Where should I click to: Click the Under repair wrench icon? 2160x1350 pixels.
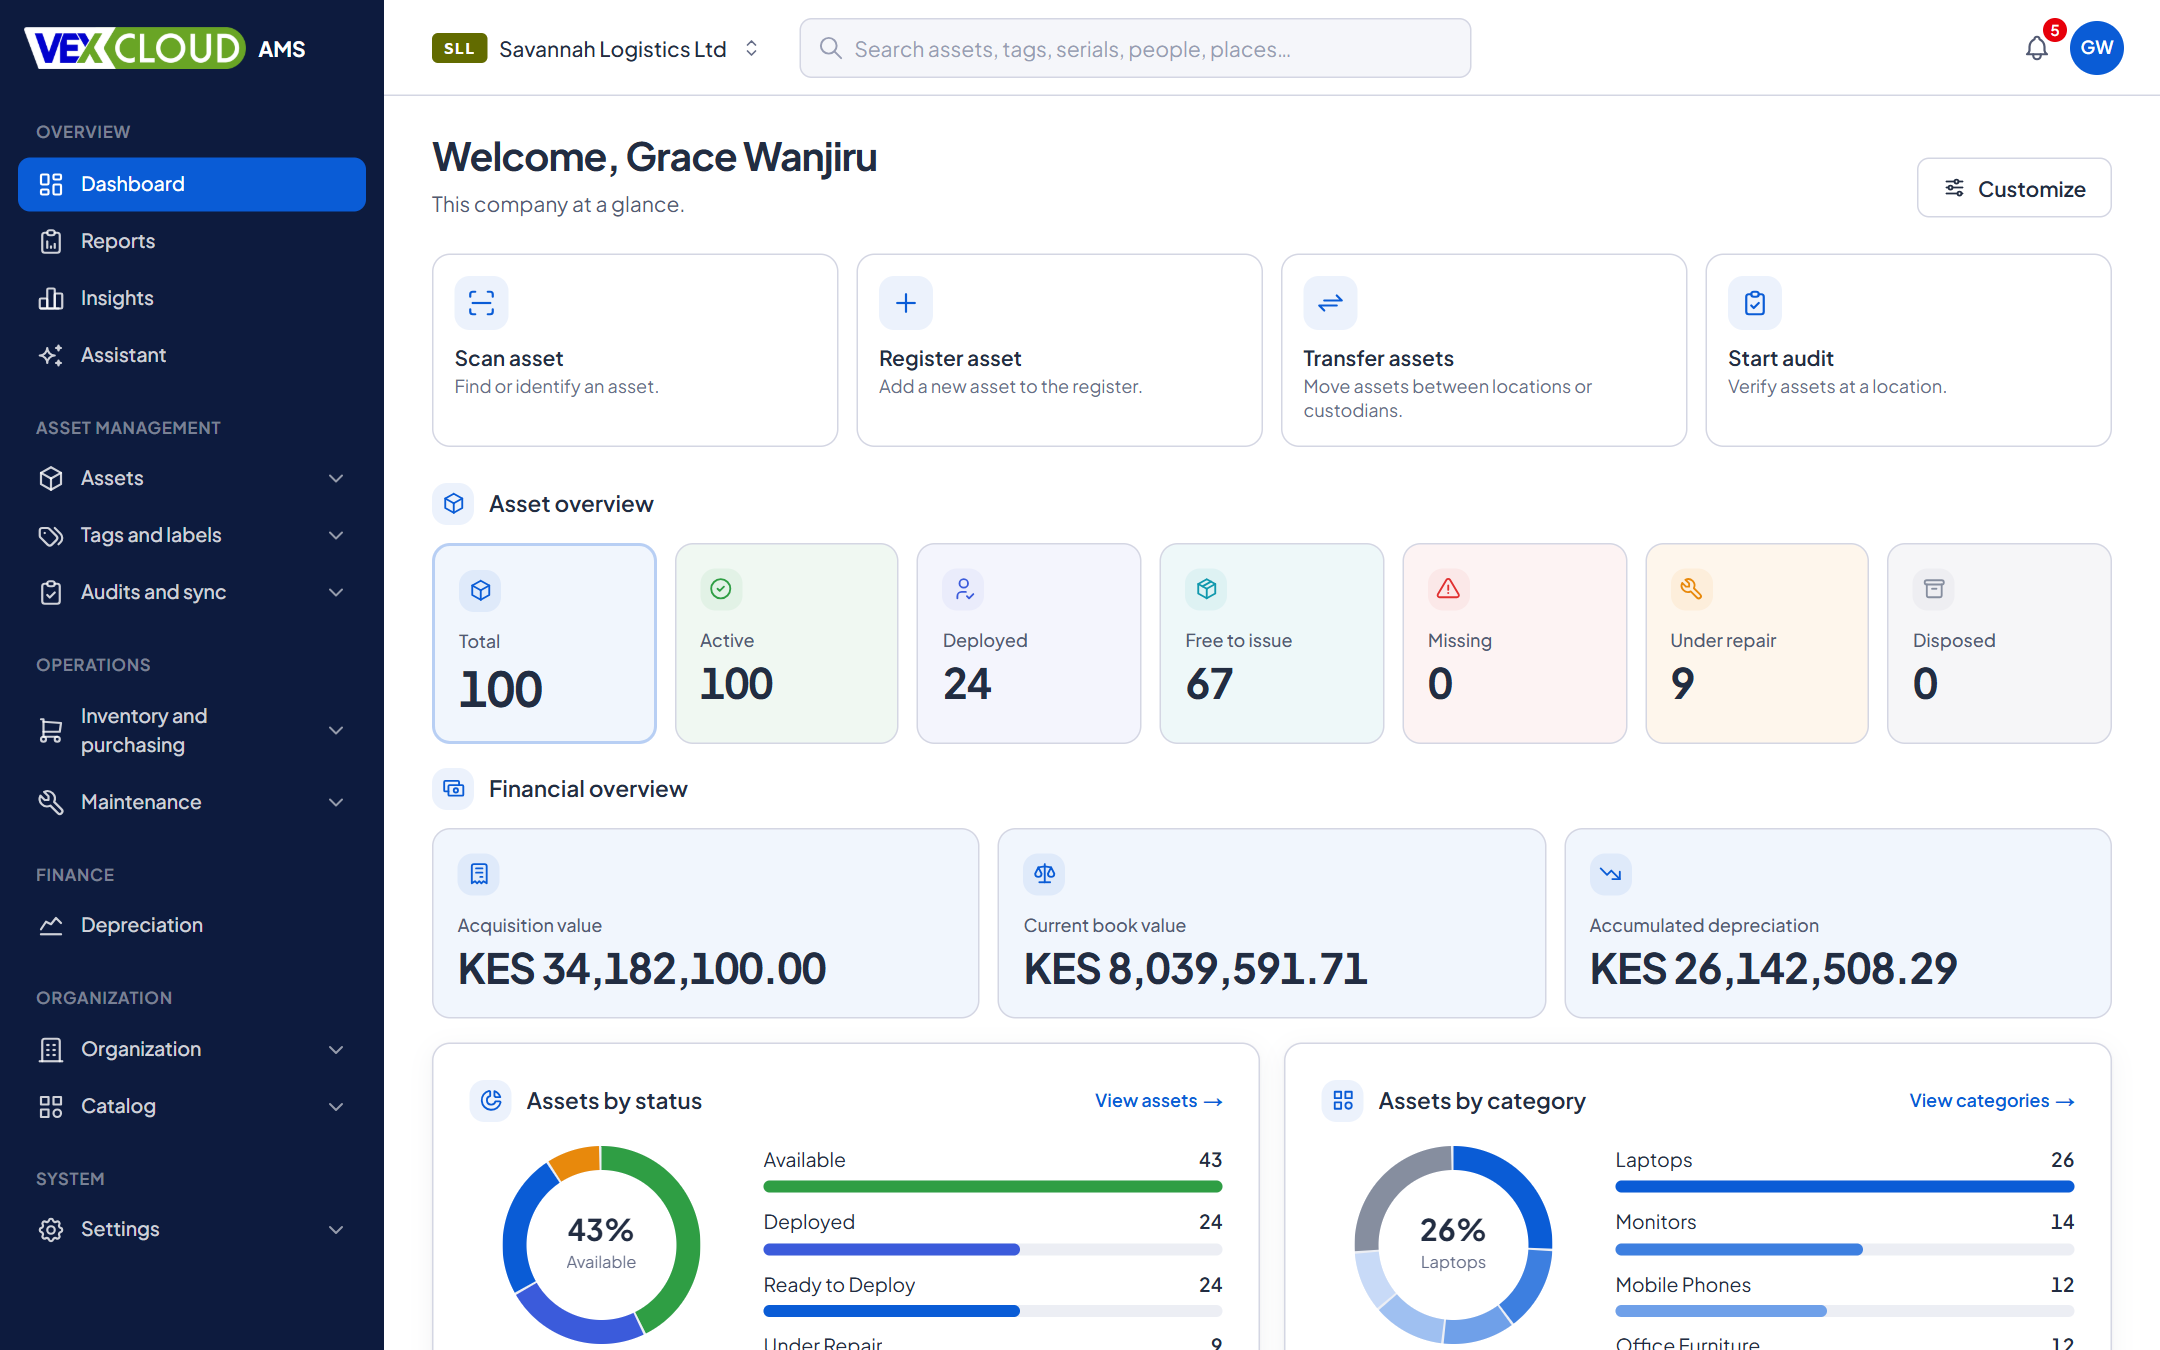(x=1691, y=589)
